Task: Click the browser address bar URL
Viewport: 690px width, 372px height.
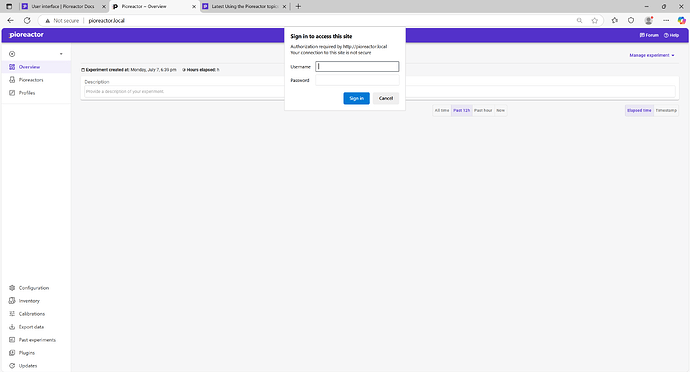Action: (x=106, y=21)
